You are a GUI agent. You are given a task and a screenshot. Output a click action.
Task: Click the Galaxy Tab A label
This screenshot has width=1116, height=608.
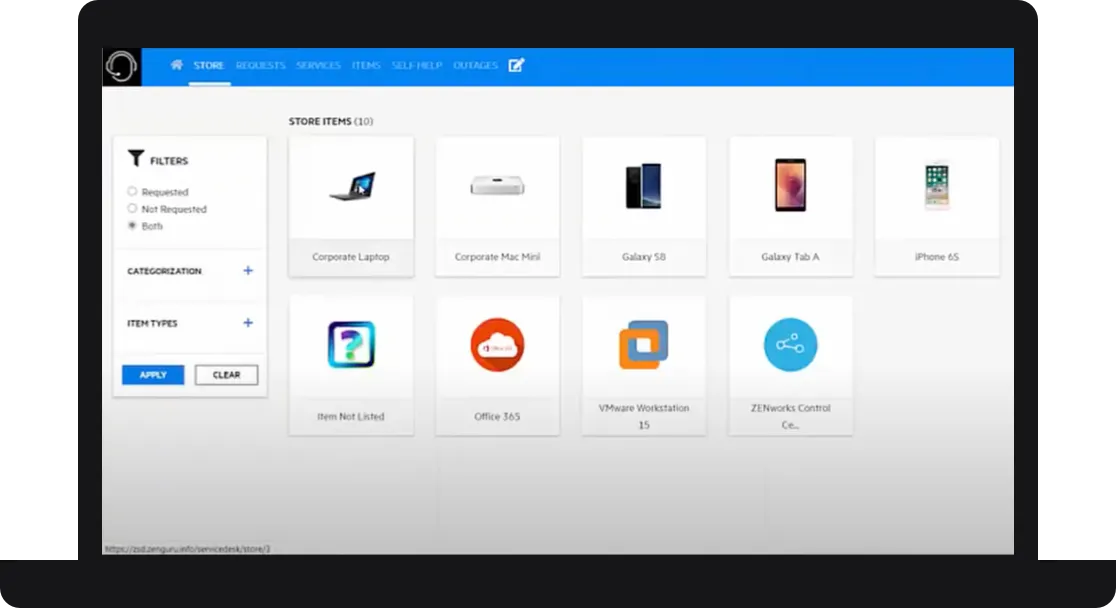pos(790,257)
